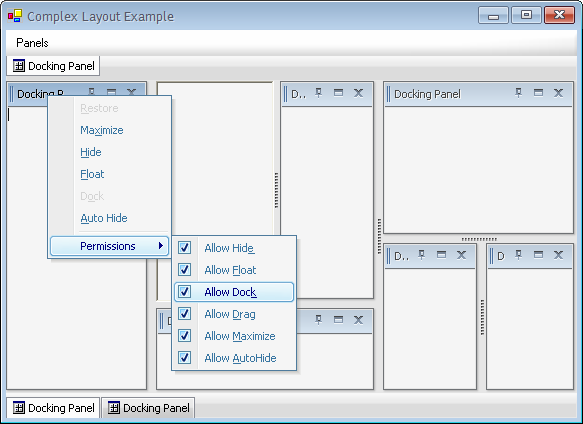Click pin icon of tall middle D.. panel
583x424 pixels.
tap(318, 93)
